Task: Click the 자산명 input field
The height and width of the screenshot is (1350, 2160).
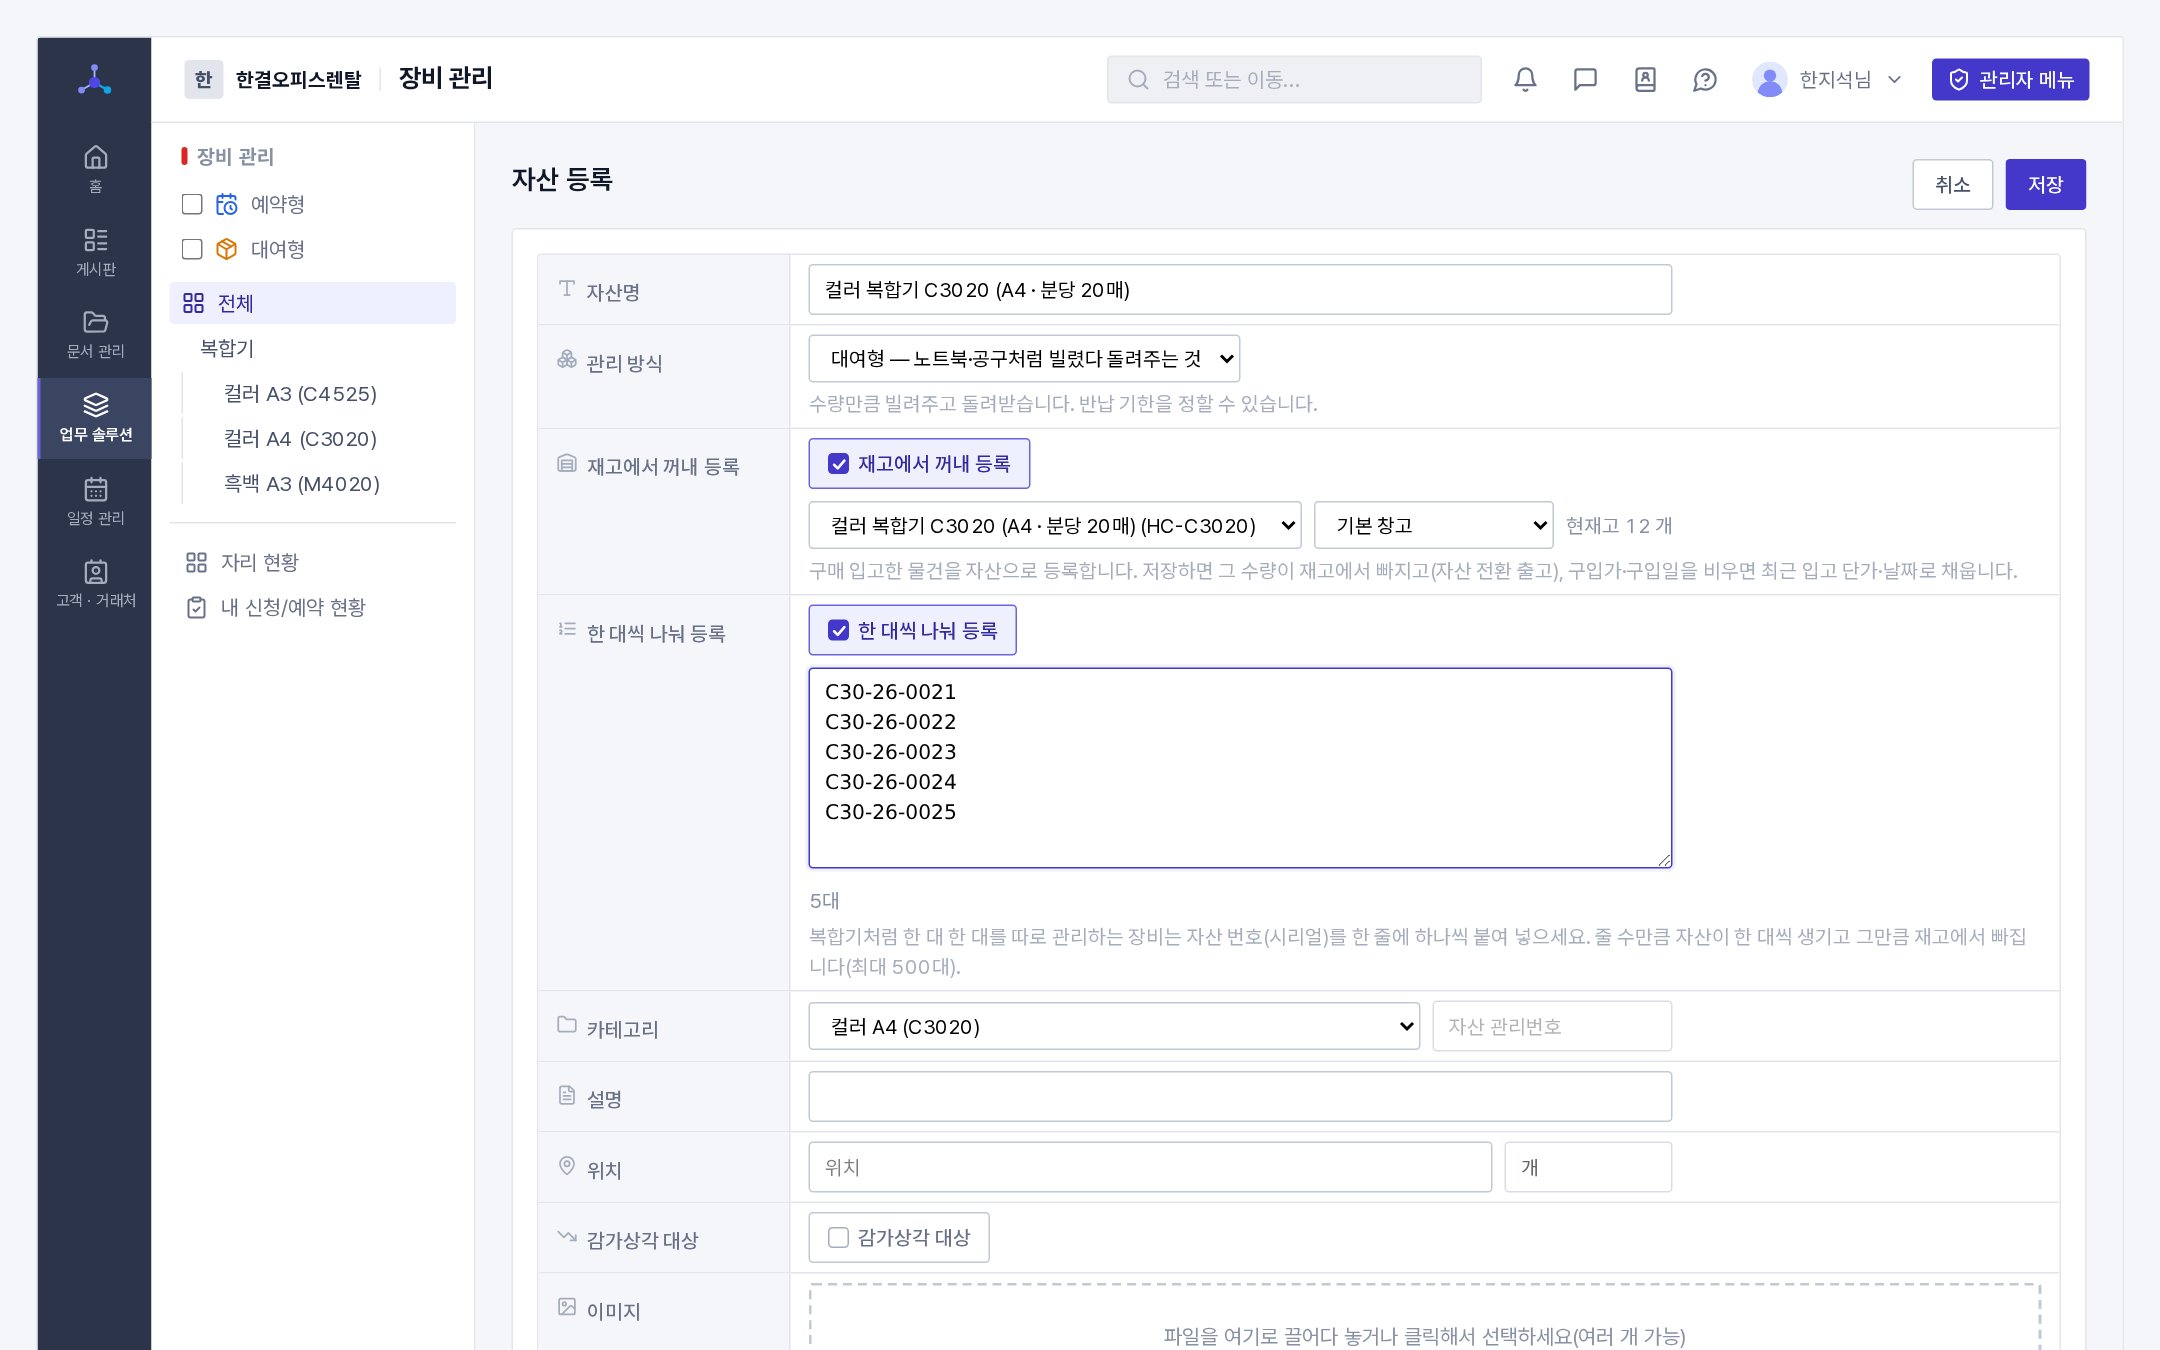Action: tap(1240, 290)
